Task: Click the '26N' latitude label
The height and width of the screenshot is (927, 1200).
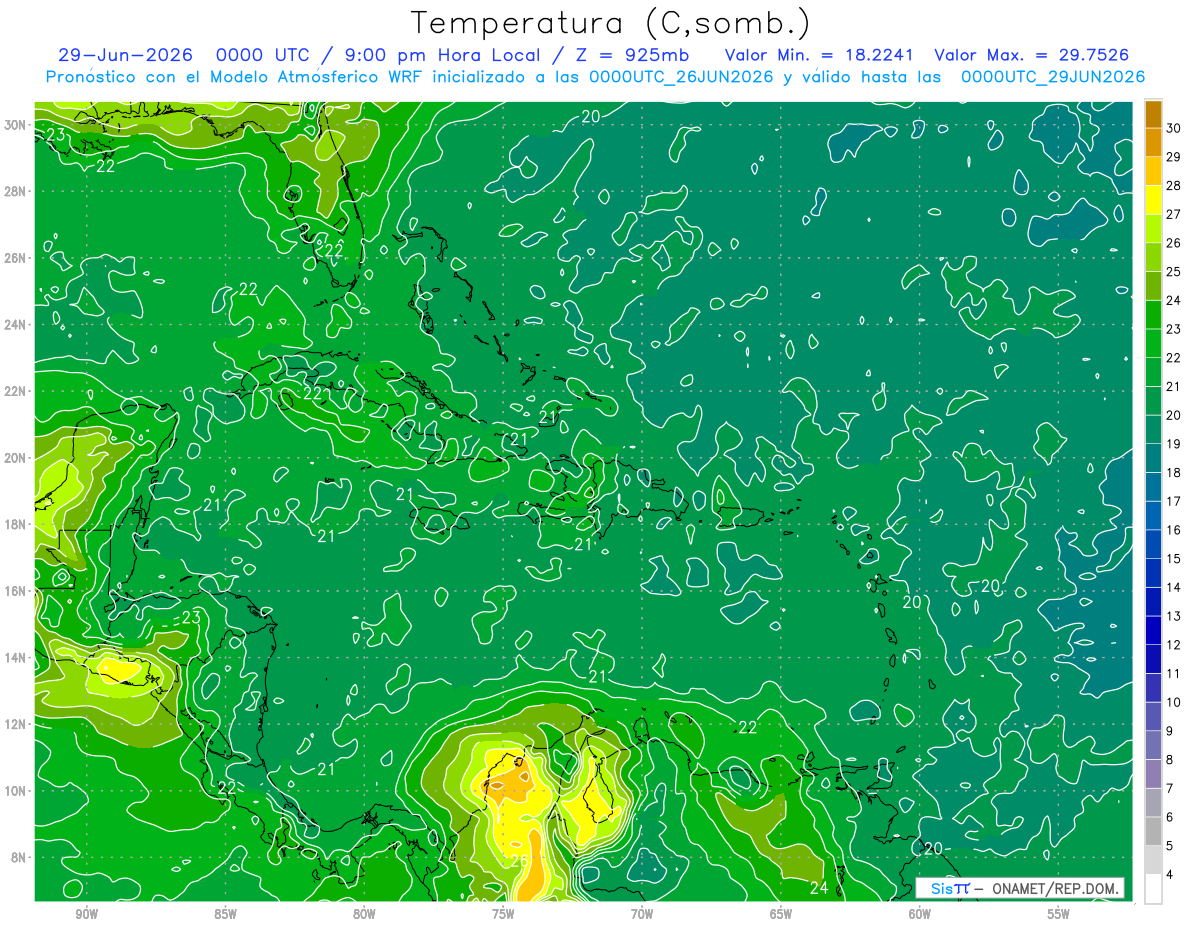Action: pos(14,258)
